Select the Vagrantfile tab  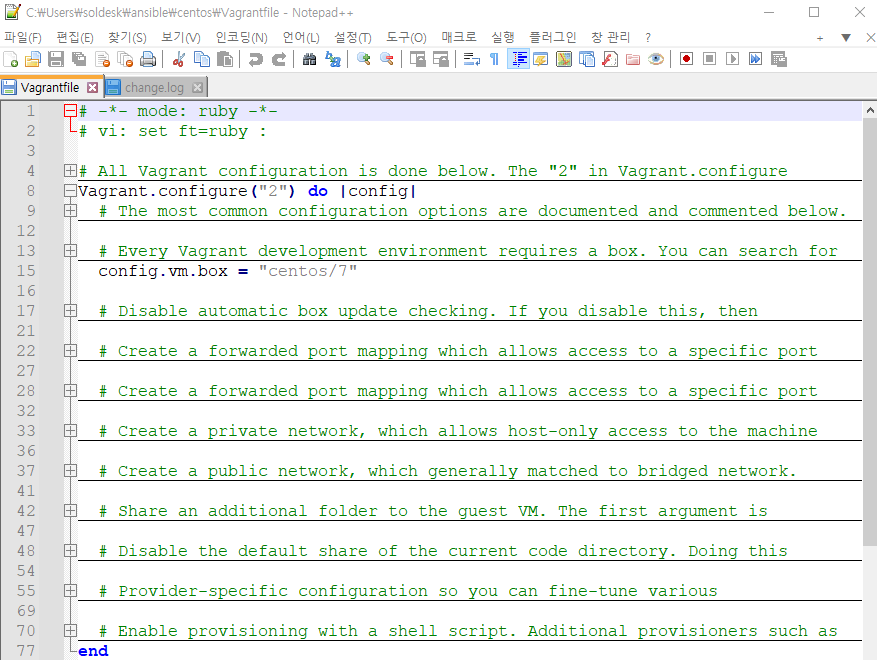tap(50, 88)
